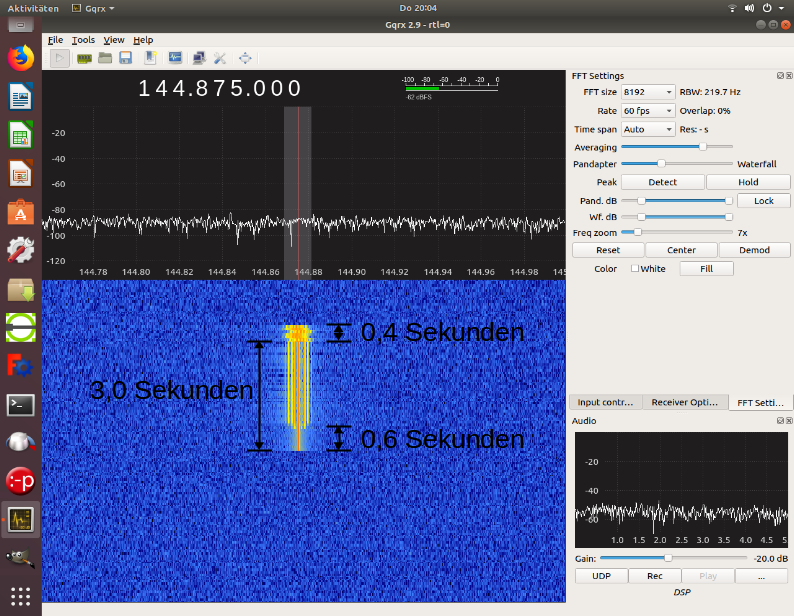Adjust the Wf. dB range slider

tap(677, 217)
